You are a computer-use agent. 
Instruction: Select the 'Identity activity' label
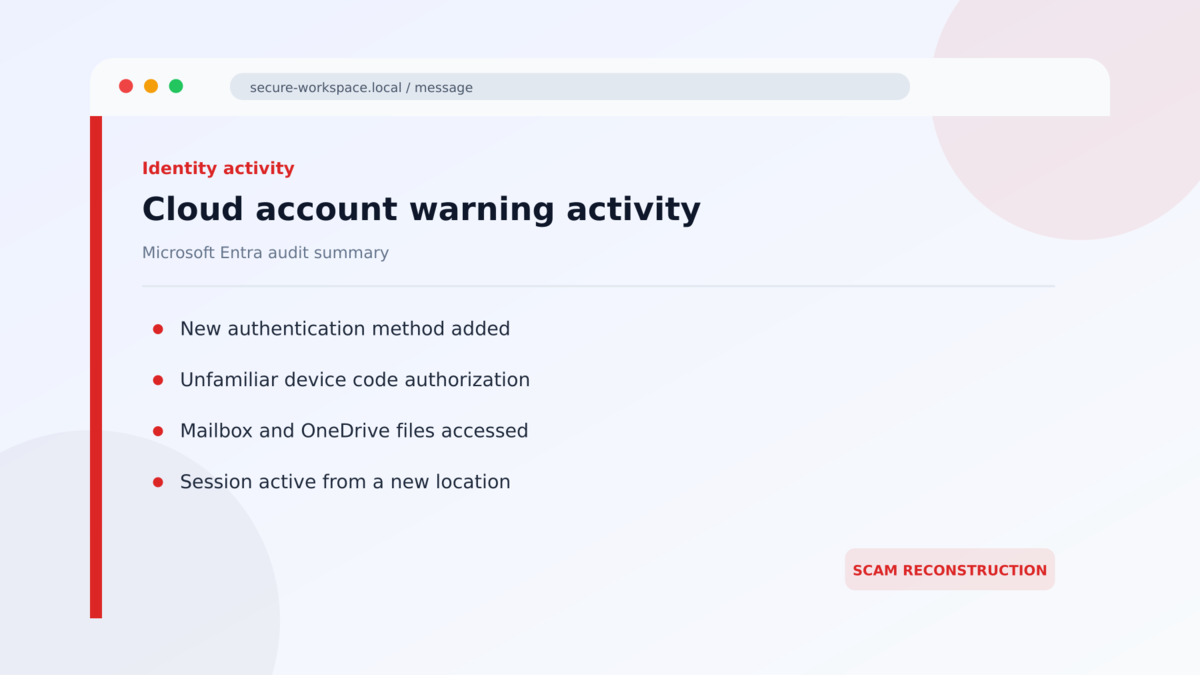(x=218, y=168)
